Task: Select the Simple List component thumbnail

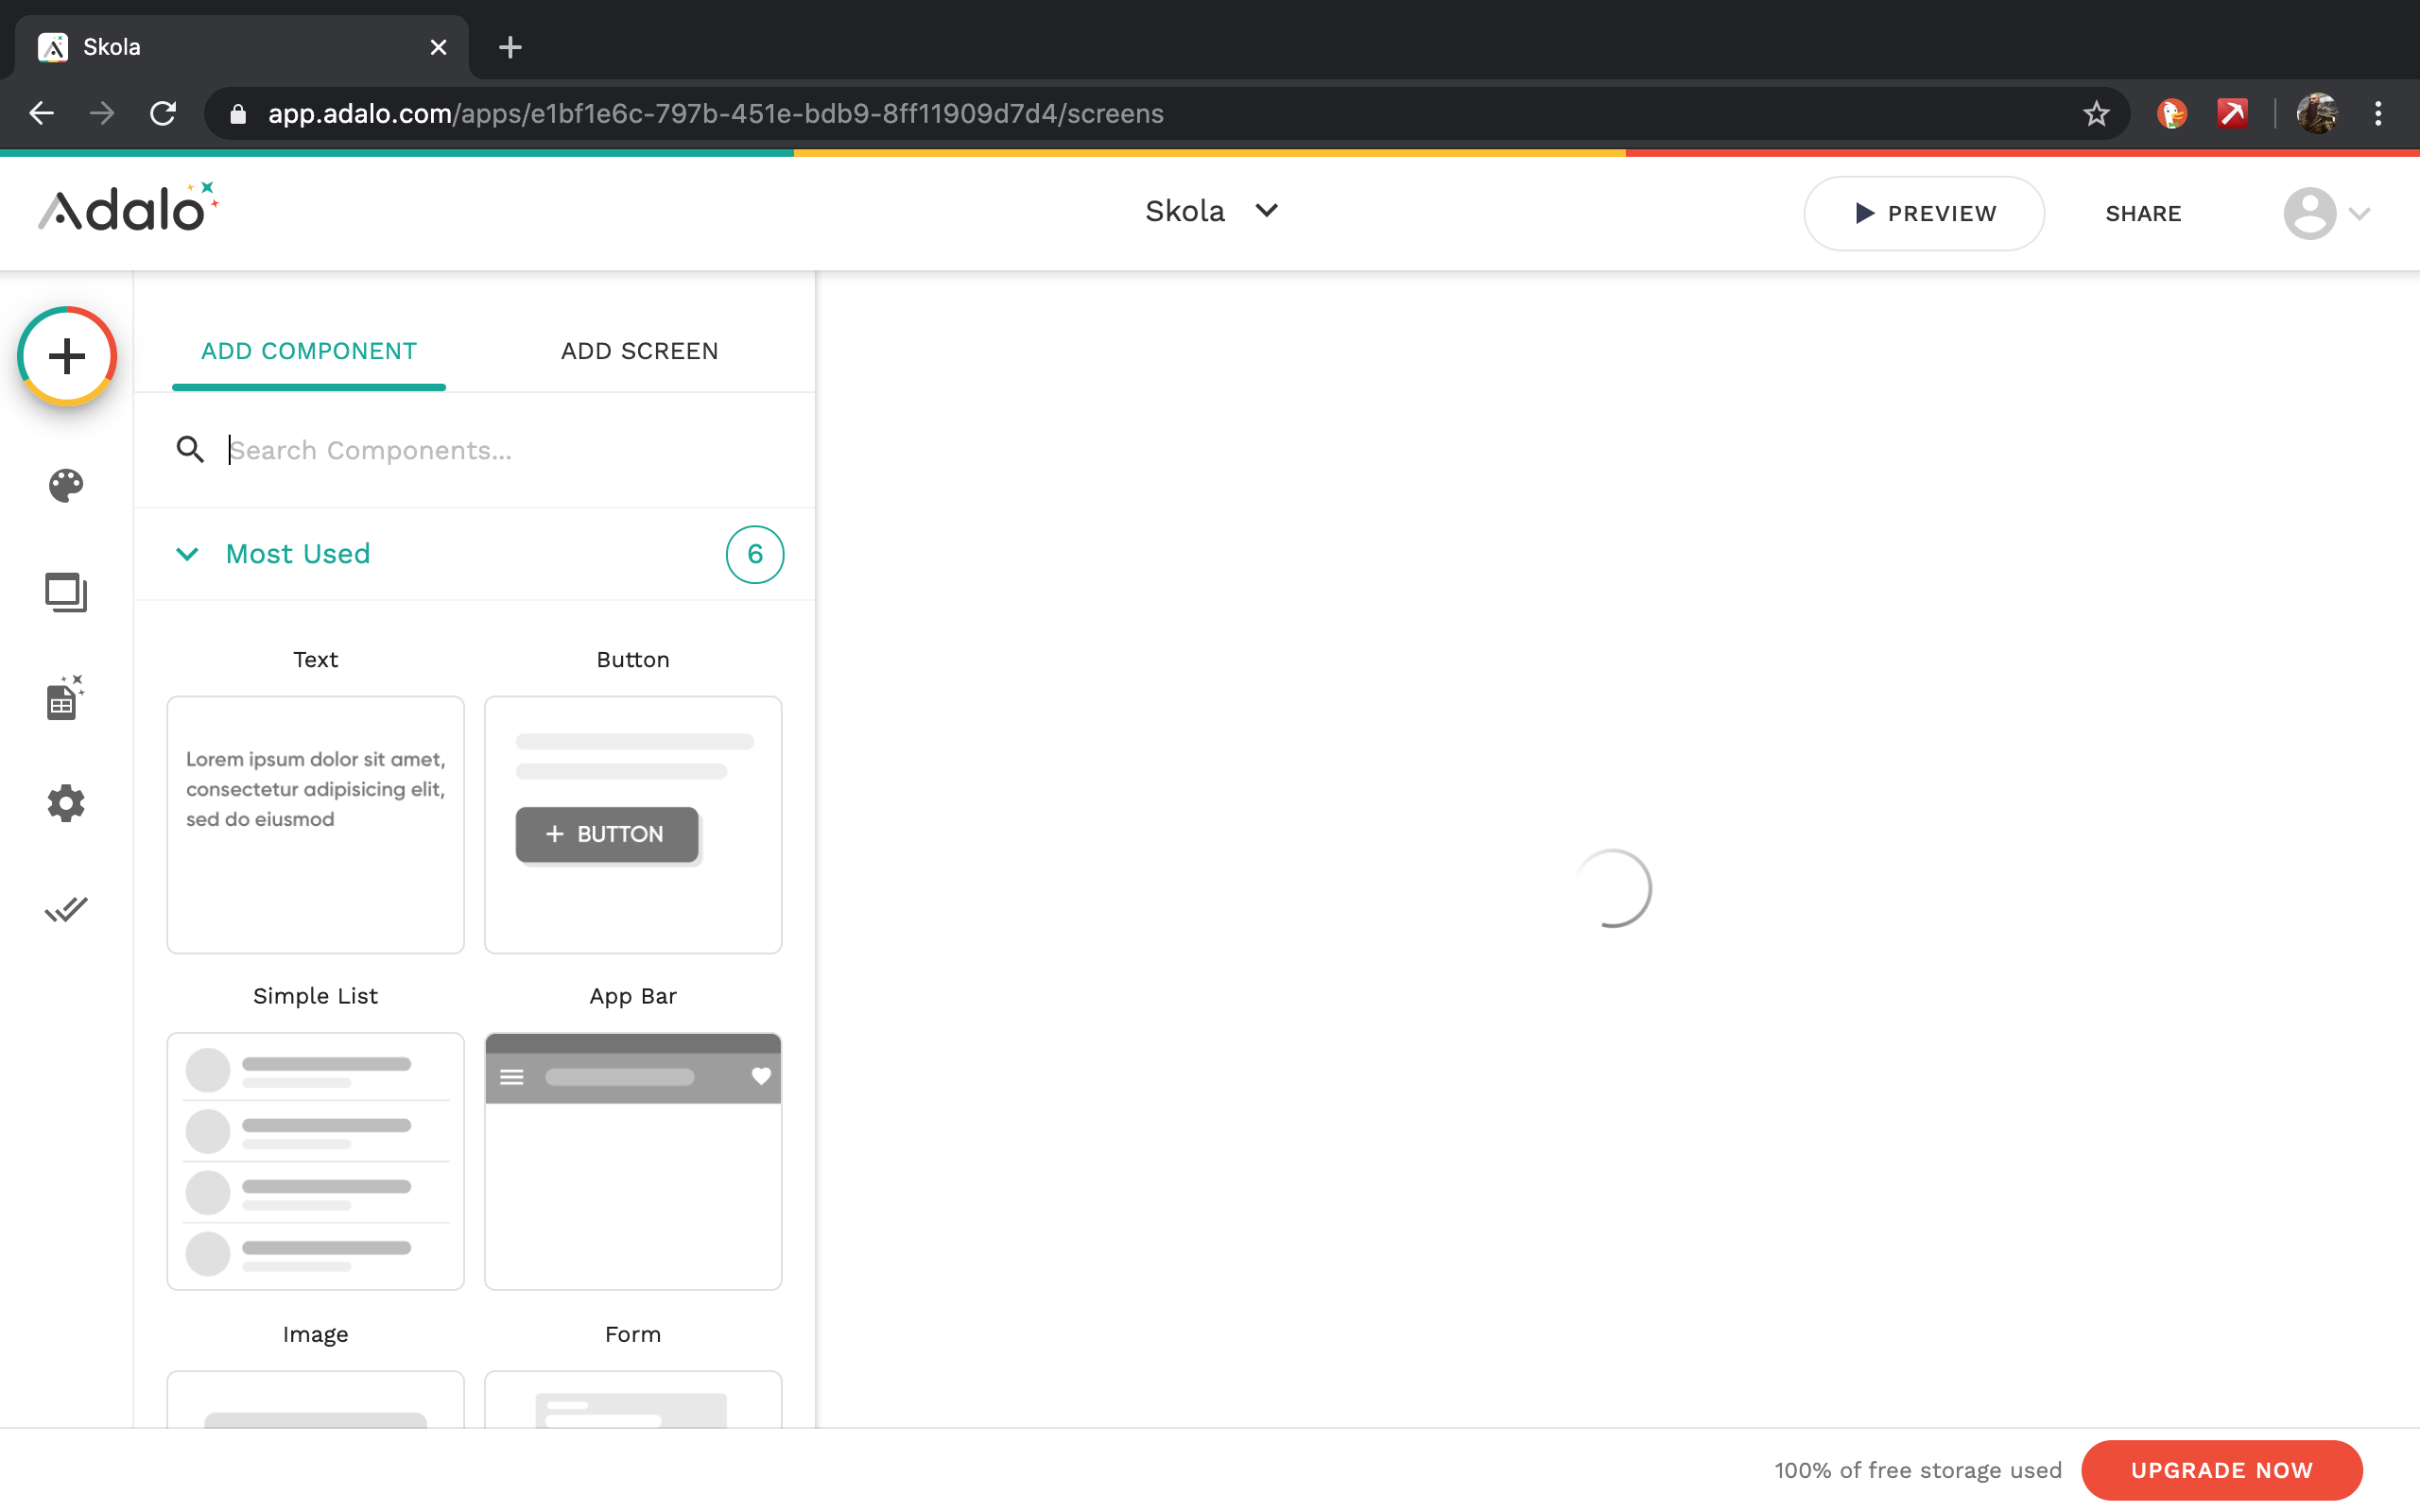Action: tap(315, 1160)
